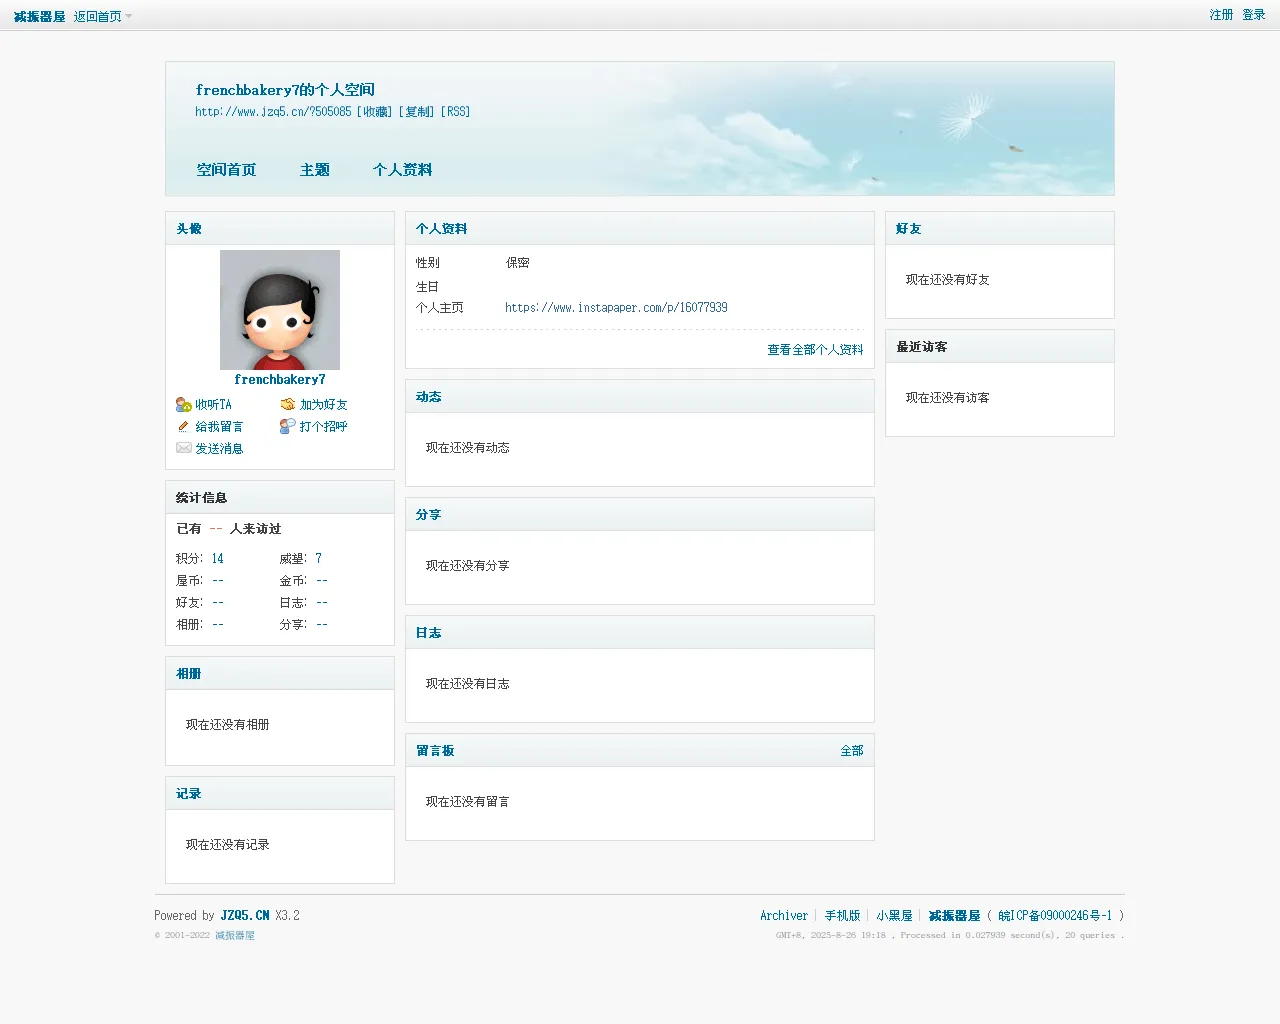Click the frenchbakery7 avatar image
Image resolution: width=1280 pixels, height=1024 pixels.
[280, 310]
